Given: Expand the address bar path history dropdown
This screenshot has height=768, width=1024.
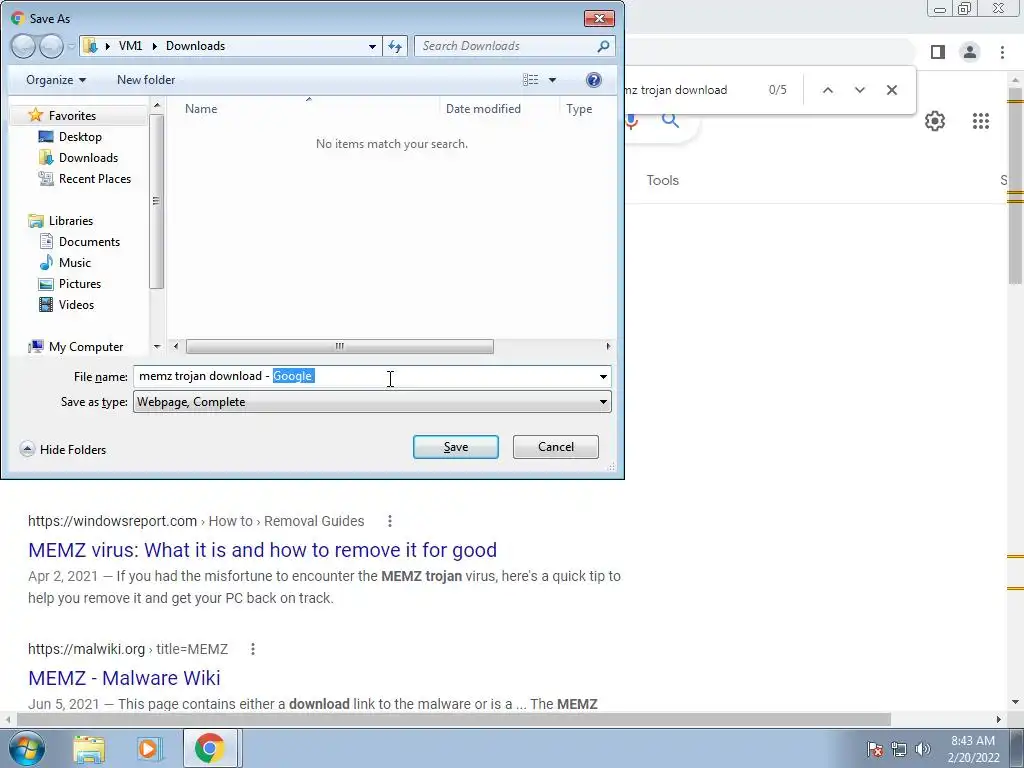Looking at the screenshot, I should point(372,46).
